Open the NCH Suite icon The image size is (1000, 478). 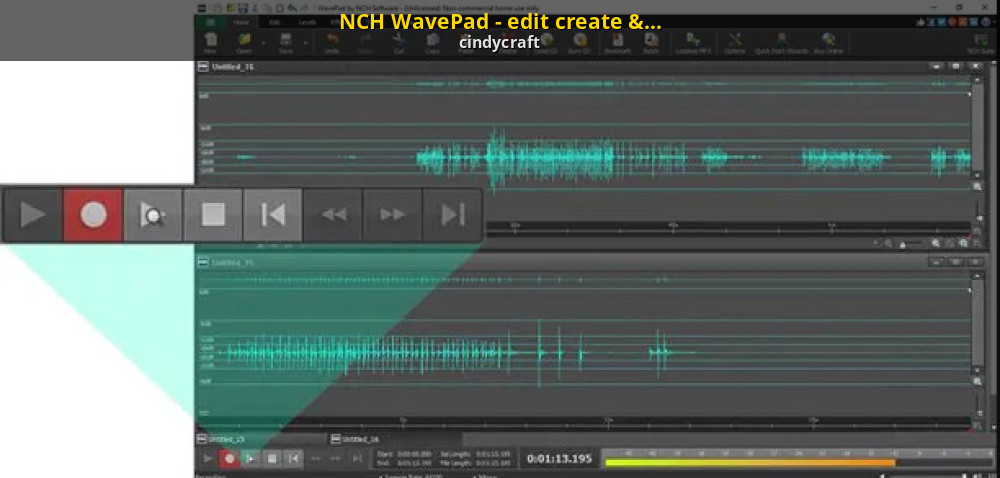[x=980, y=42]
